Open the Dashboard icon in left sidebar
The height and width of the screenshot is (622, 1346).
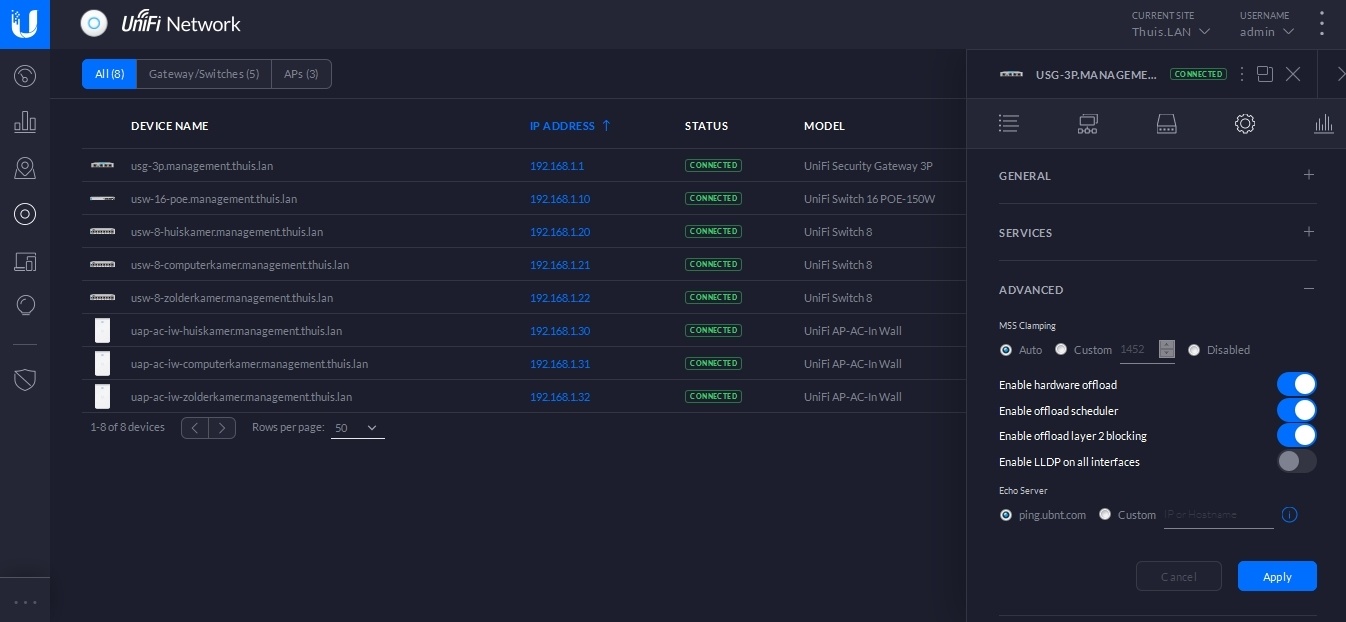(x=25, y=76)
